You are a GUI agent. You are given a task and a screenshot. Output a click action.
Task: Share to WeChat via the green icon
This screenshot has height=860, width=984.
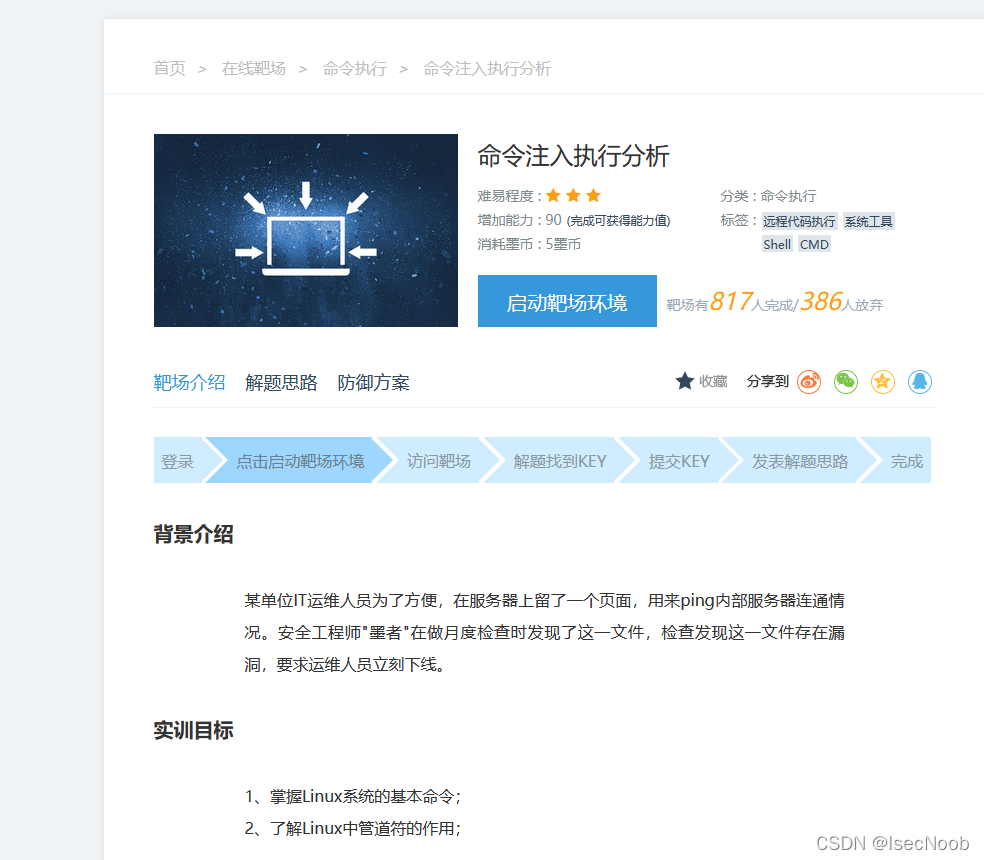point(845,382)
